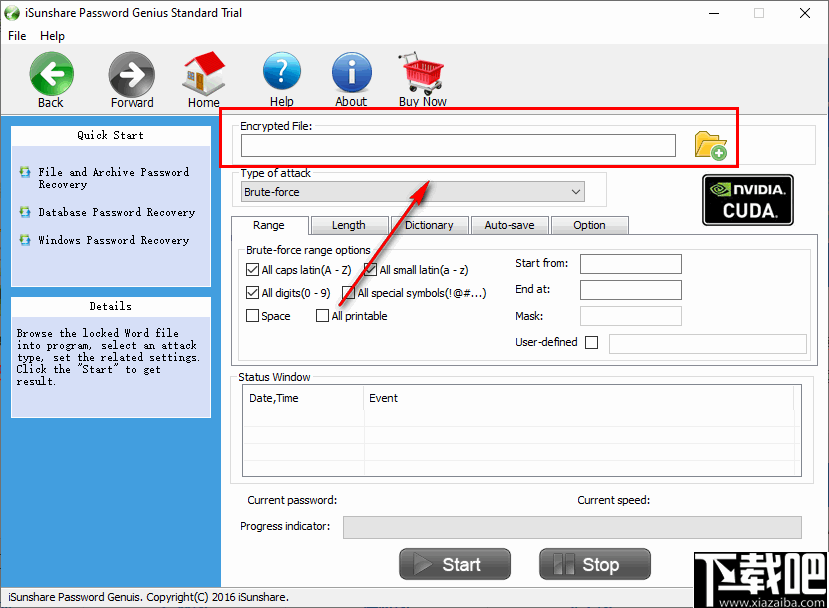The height and width of the screenshot is (608, 829).
Task: Toggle All digits(0 - 9) checkbox
Action: 252,292
